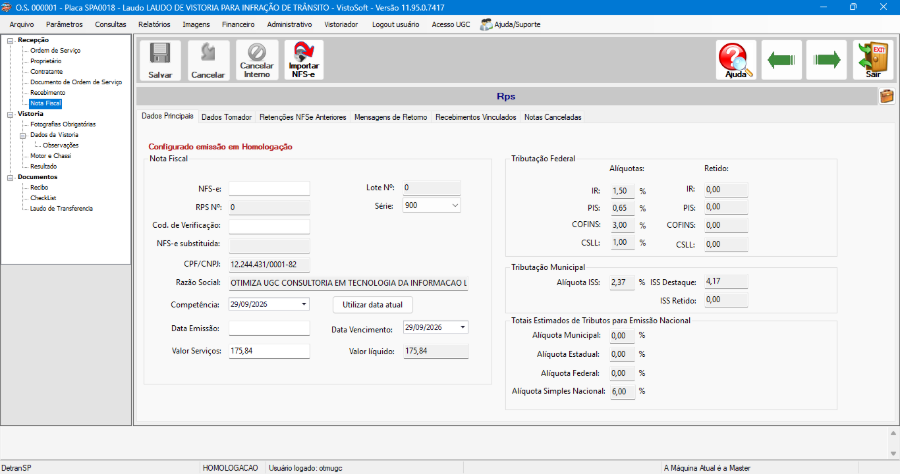Click the VistoSoft app icon in title bar
Viewport: 900px width, 474px height.
pyautogui.click(x=6, y=7)
